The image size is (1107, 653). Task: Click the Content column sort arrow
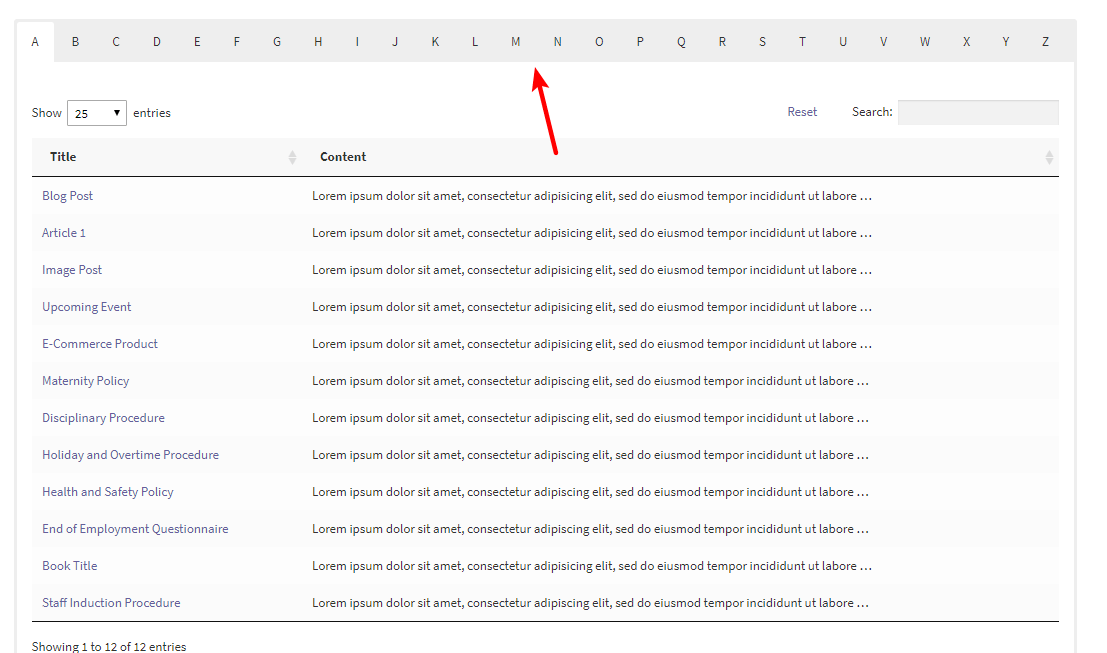click(1048, 157)
